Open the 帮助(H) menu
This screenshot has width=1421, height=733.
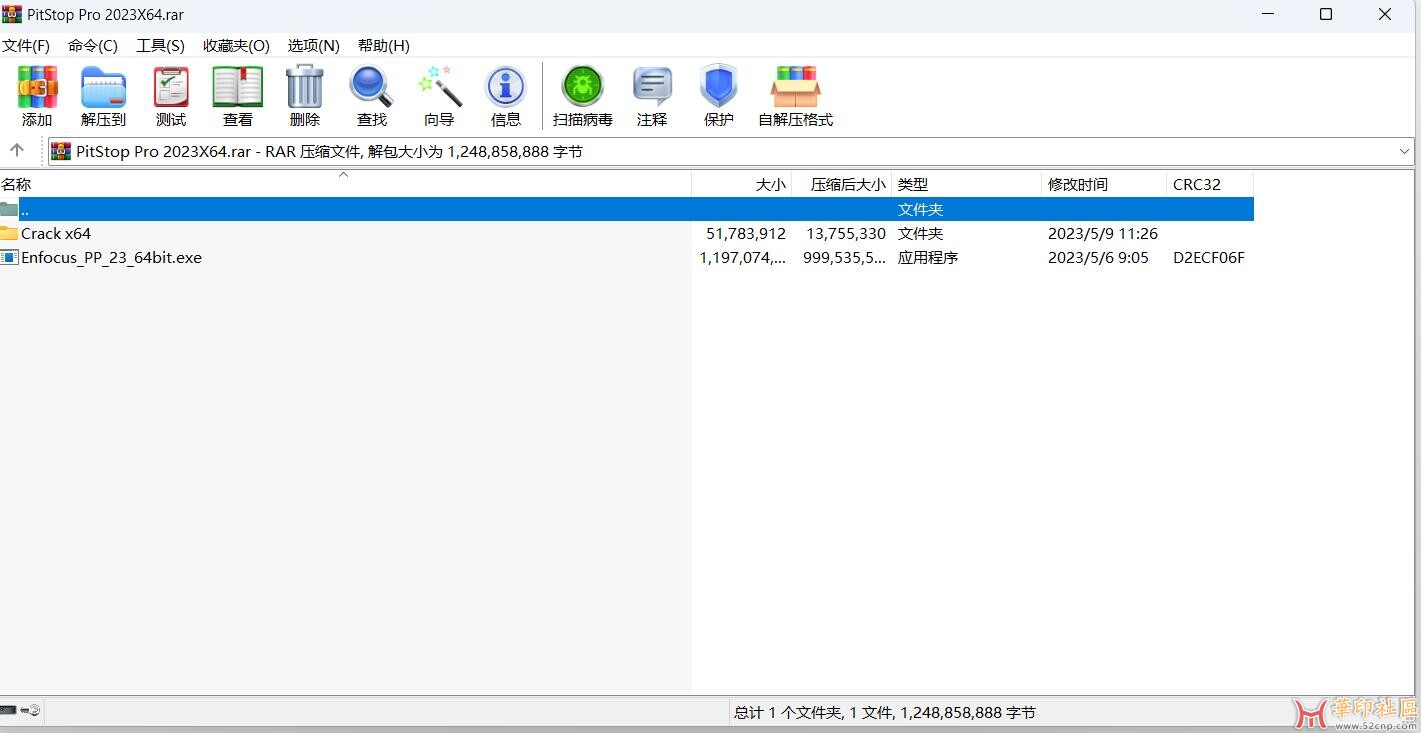click(x=384, y=46)
